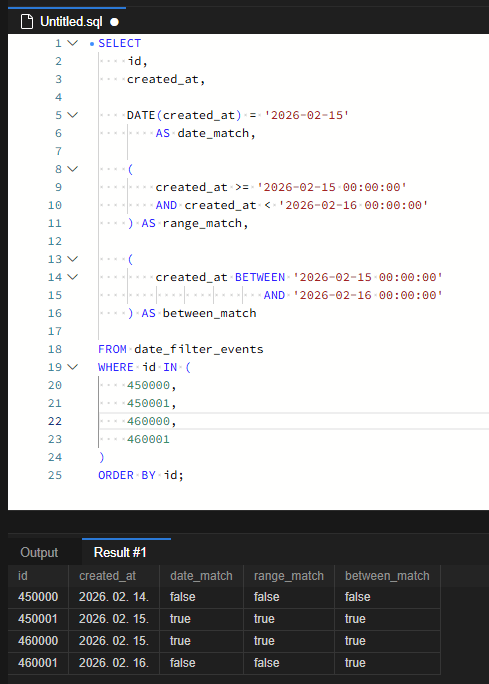Click the range_match column header
Image resolution: width=489 pixels, height=684 pixels.
pos(289,576)
